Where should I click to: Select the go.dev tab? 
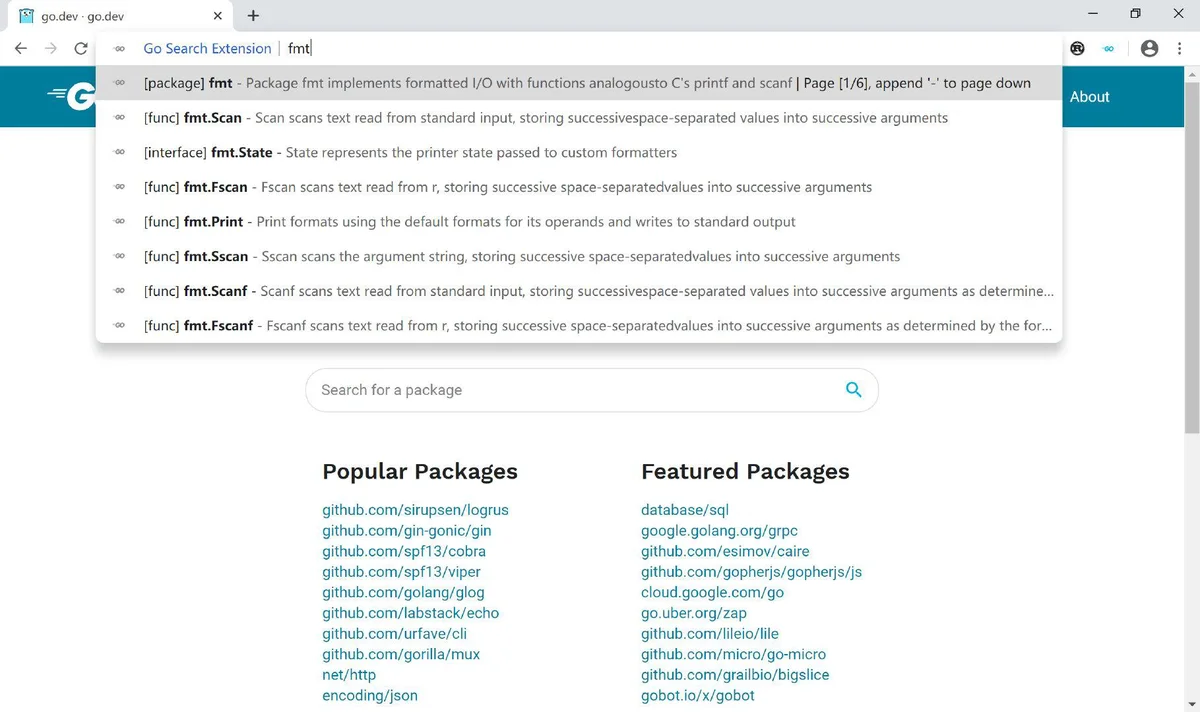(120, 16)
